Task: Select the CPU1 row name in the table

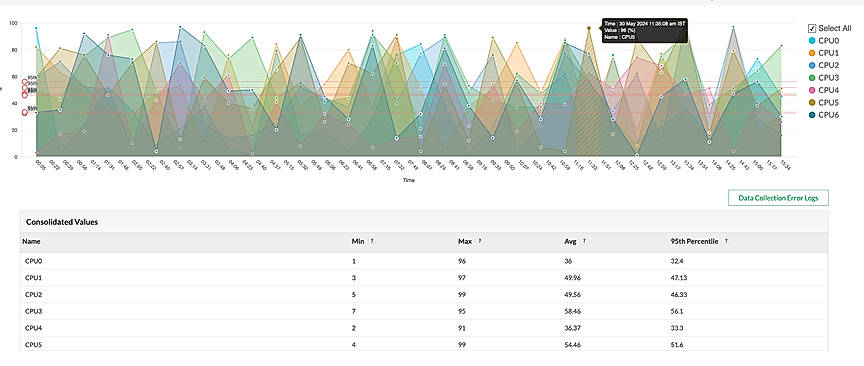Action: (34, 278)
